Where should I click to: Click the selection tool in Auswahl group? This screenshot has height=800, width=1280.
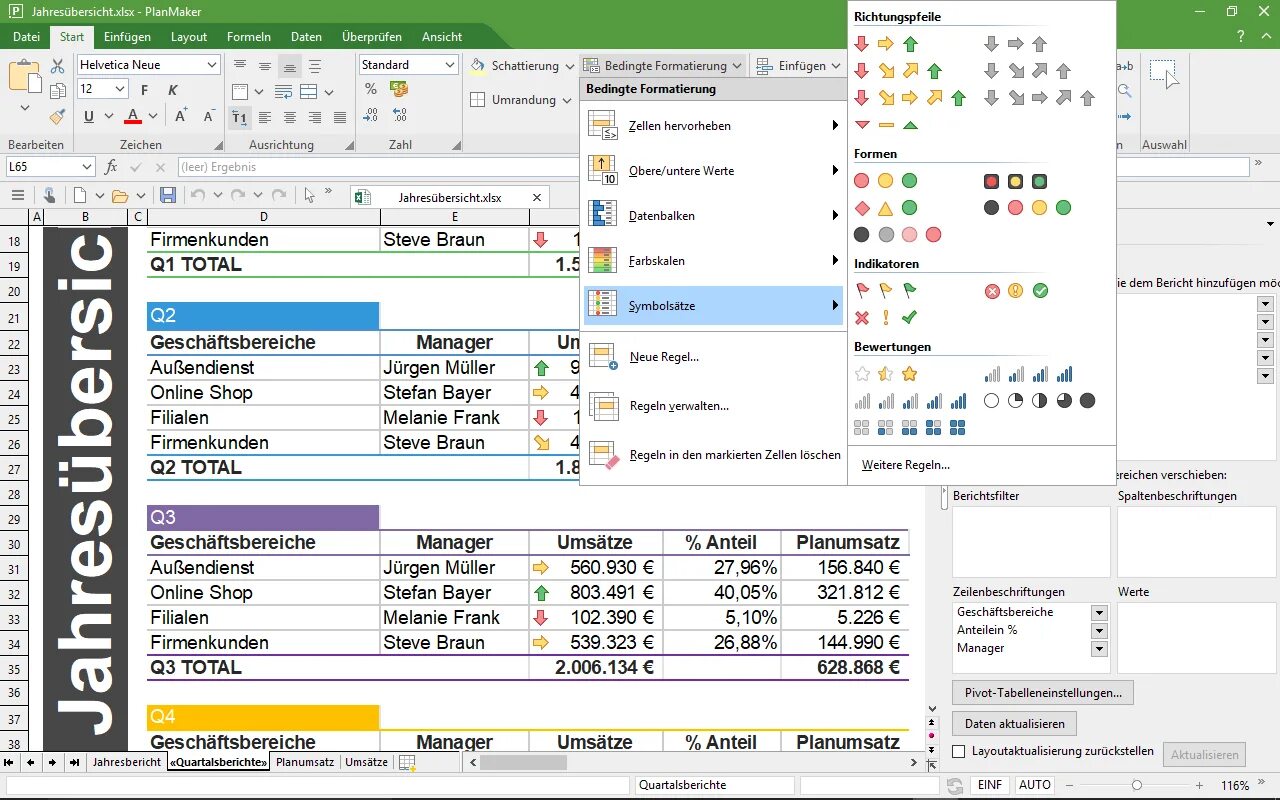1163,73
